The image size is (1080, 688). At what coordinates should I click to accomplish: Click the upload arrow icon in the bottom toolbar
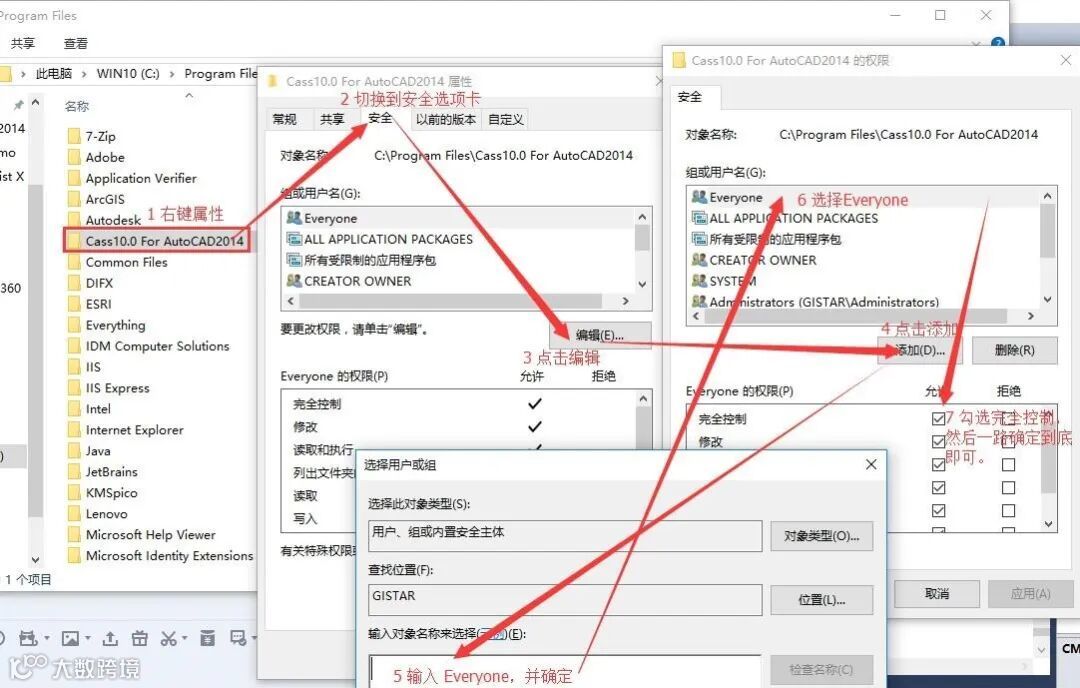pos(110,638)
